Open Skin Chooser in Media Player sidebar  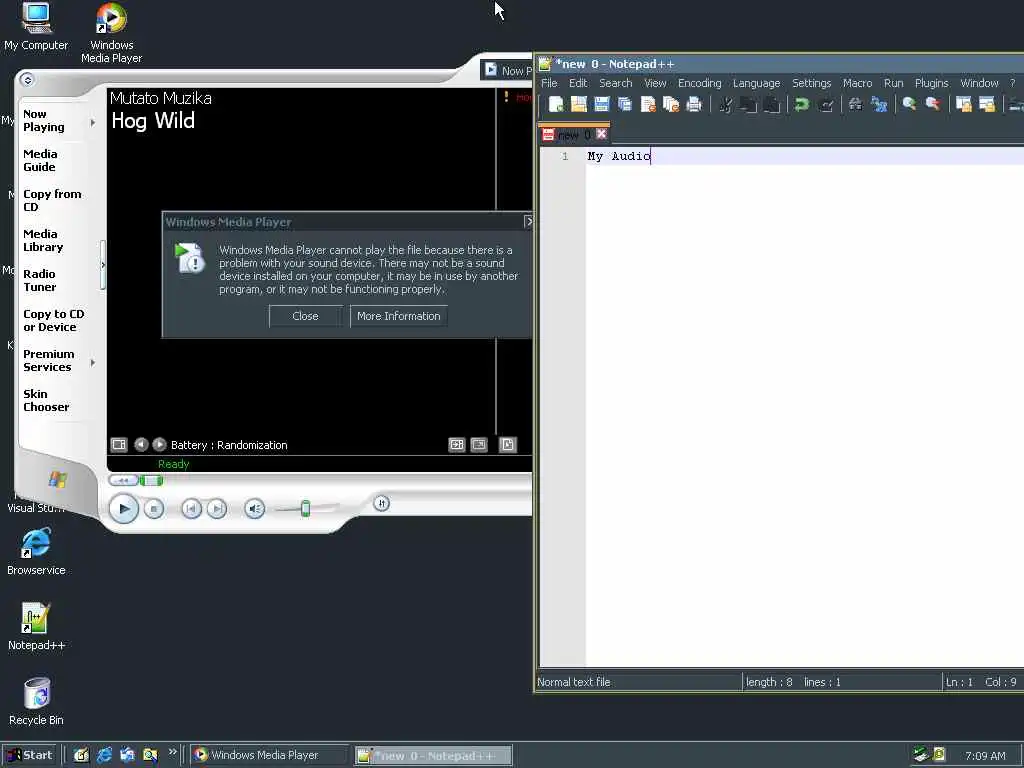pos(46,400)
